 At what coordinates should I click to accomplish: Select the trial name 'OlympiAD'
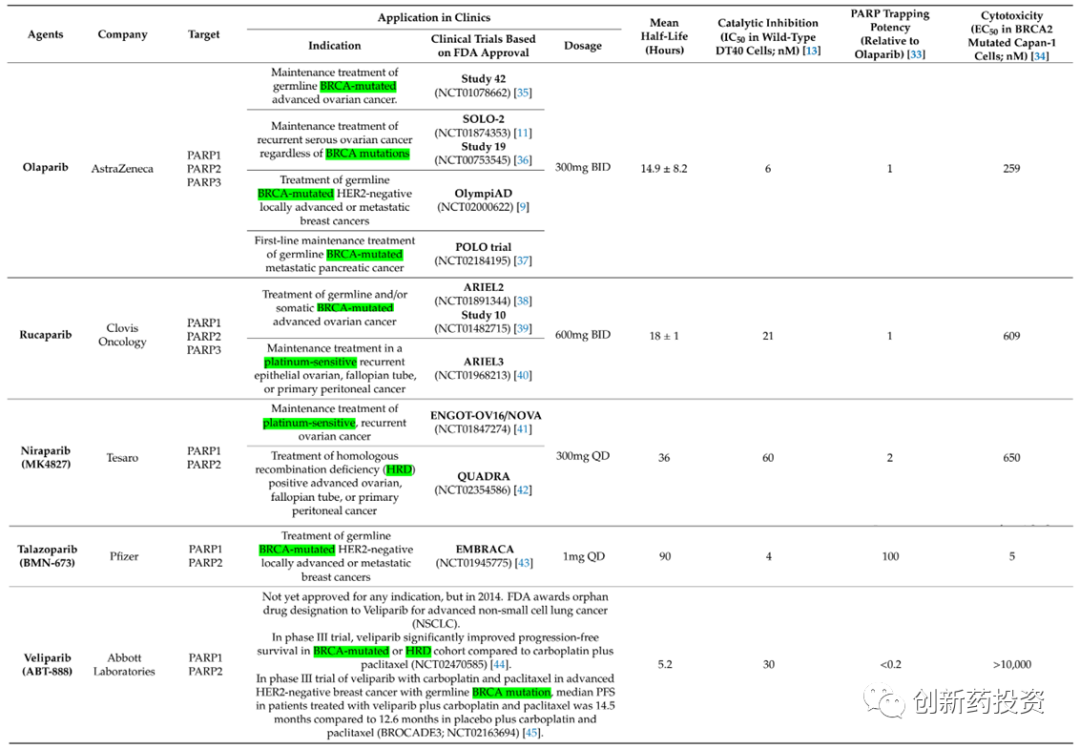coord(483,194)
